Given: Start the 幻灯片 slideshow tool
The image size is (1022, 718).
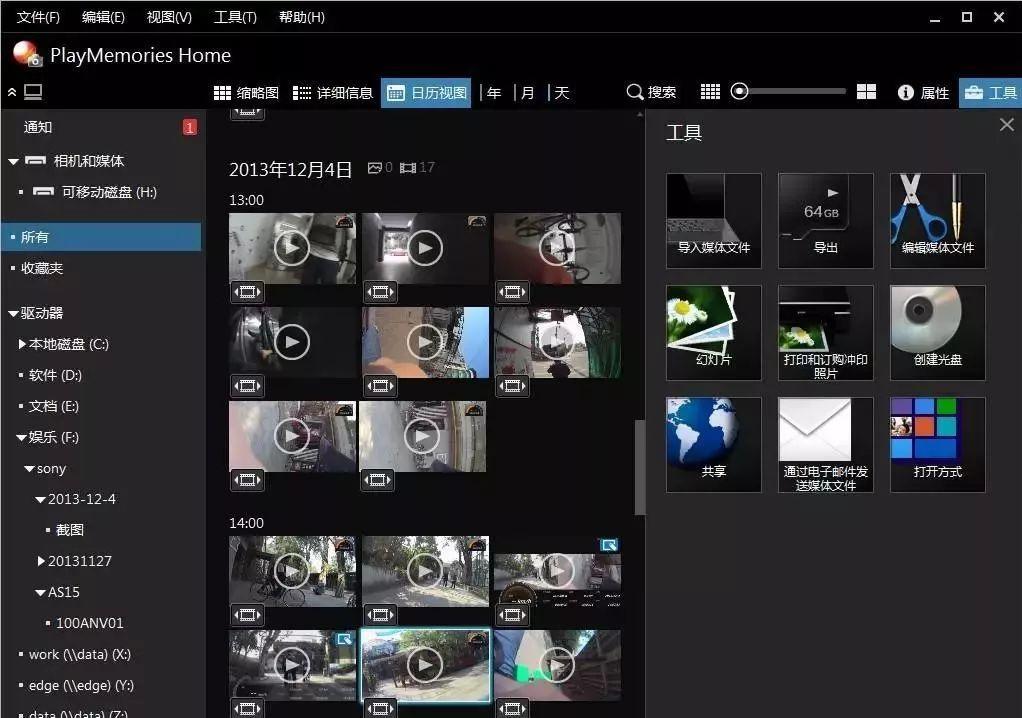Looking at the screenshot, I should (x=714, y=333).
